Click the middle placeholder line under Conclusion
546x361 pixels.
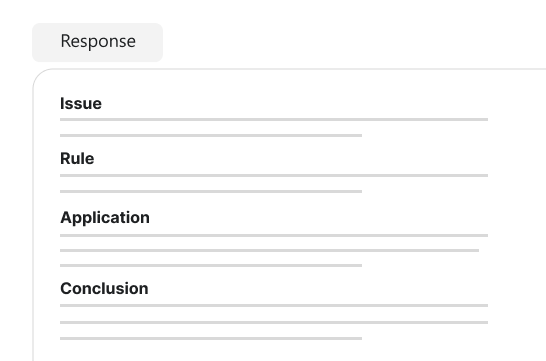[274, 323]
